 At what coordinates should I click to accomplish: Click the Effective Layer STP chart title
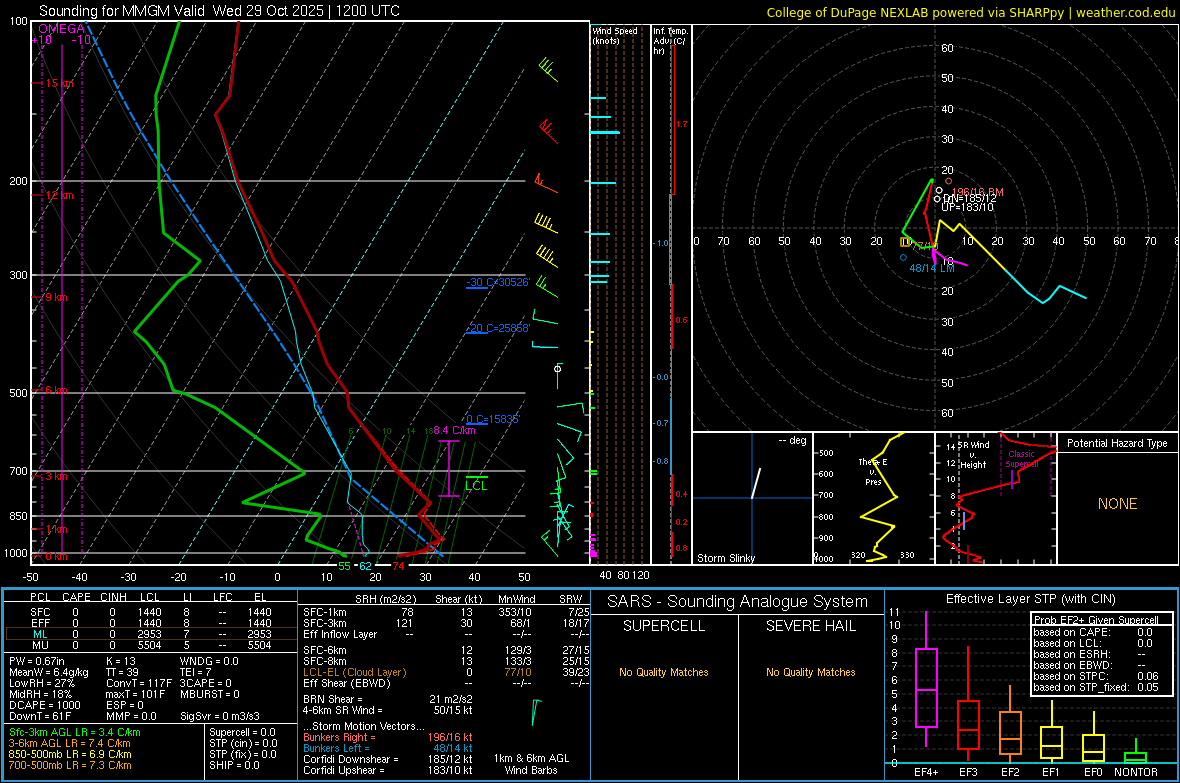click(1030, 599)
